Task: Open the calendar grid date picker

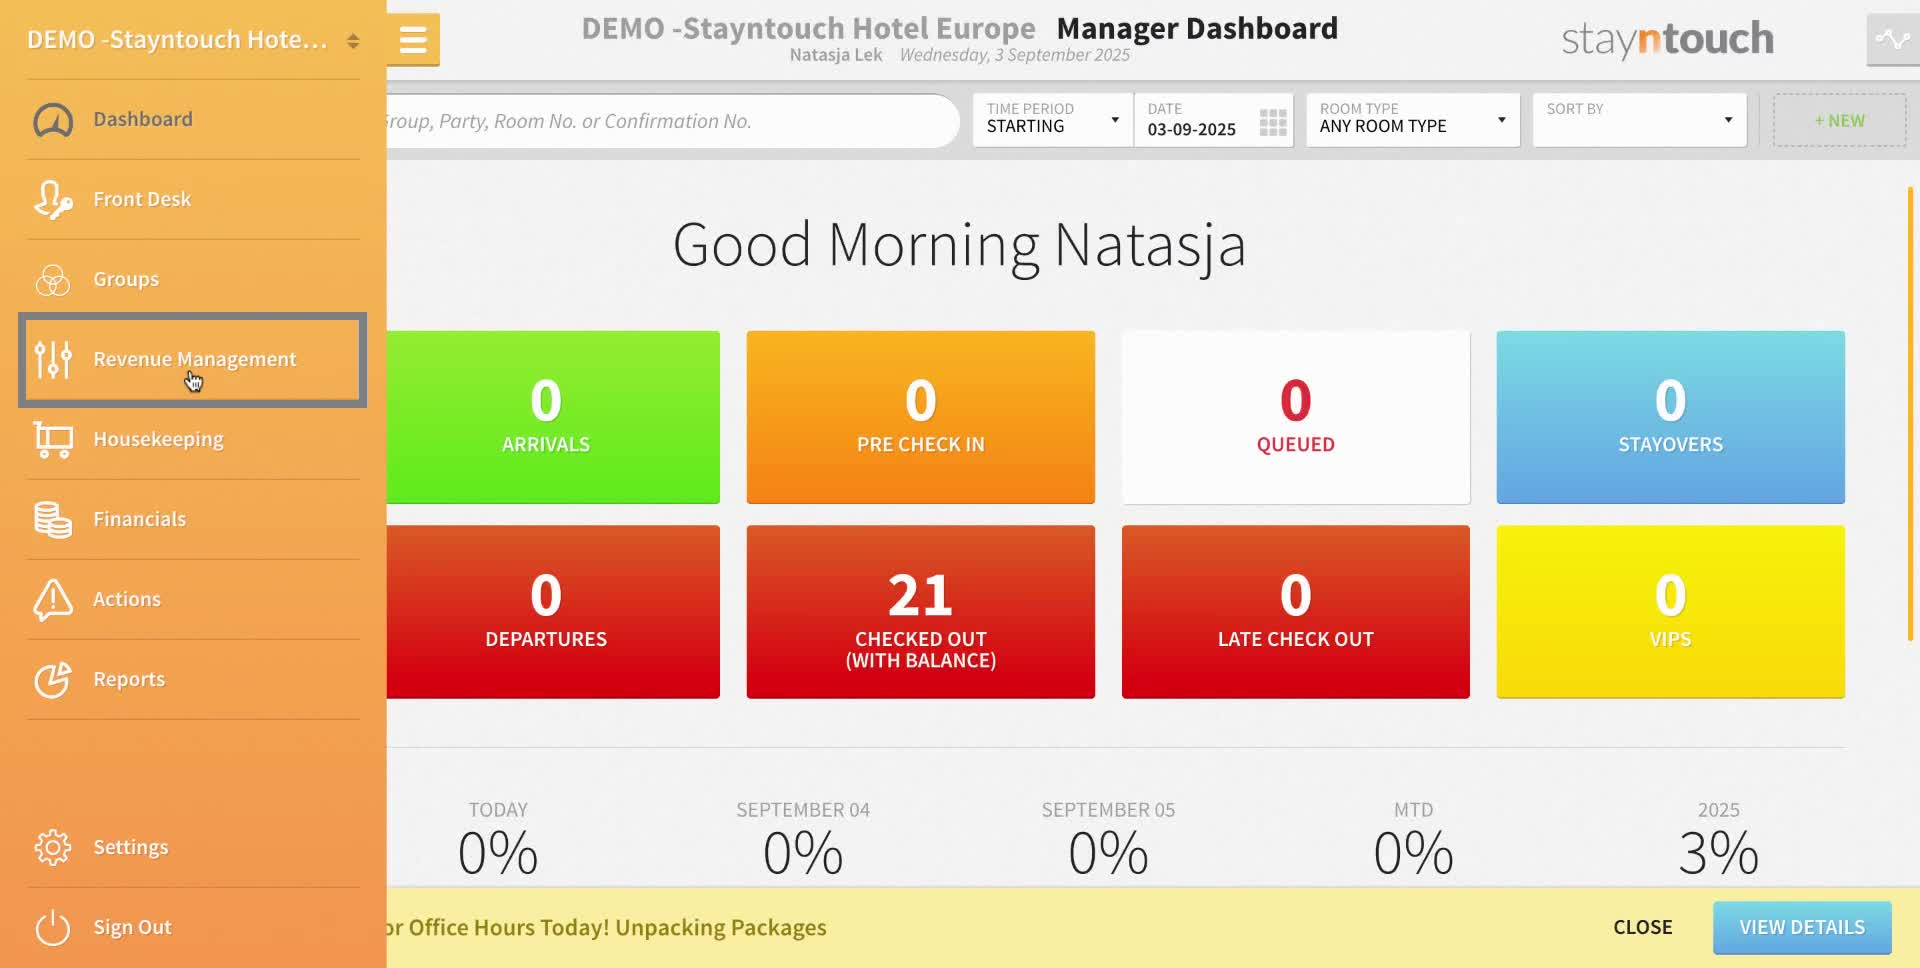Action: coord(1273,122)
